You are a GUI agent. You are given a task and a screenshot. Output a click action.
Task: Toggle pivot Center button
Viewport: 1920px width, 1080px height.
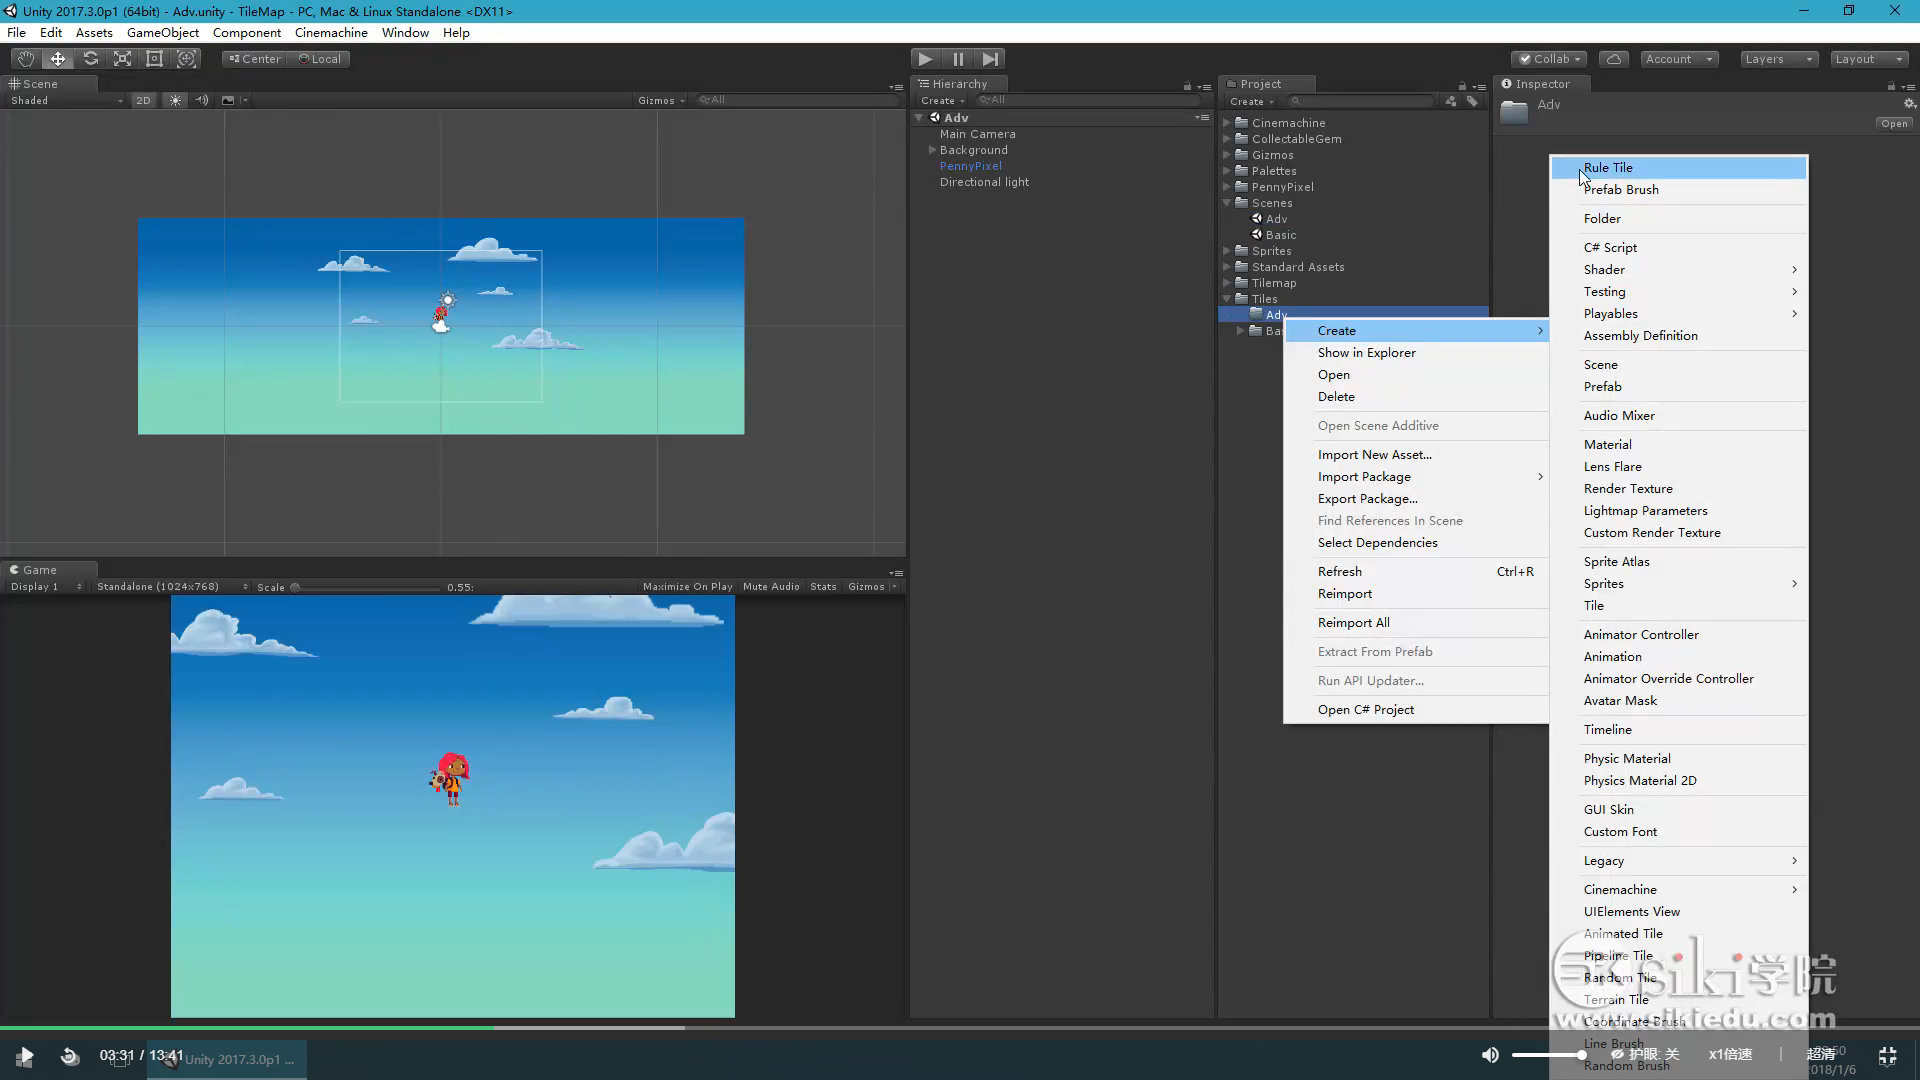[x=255, y=59]
